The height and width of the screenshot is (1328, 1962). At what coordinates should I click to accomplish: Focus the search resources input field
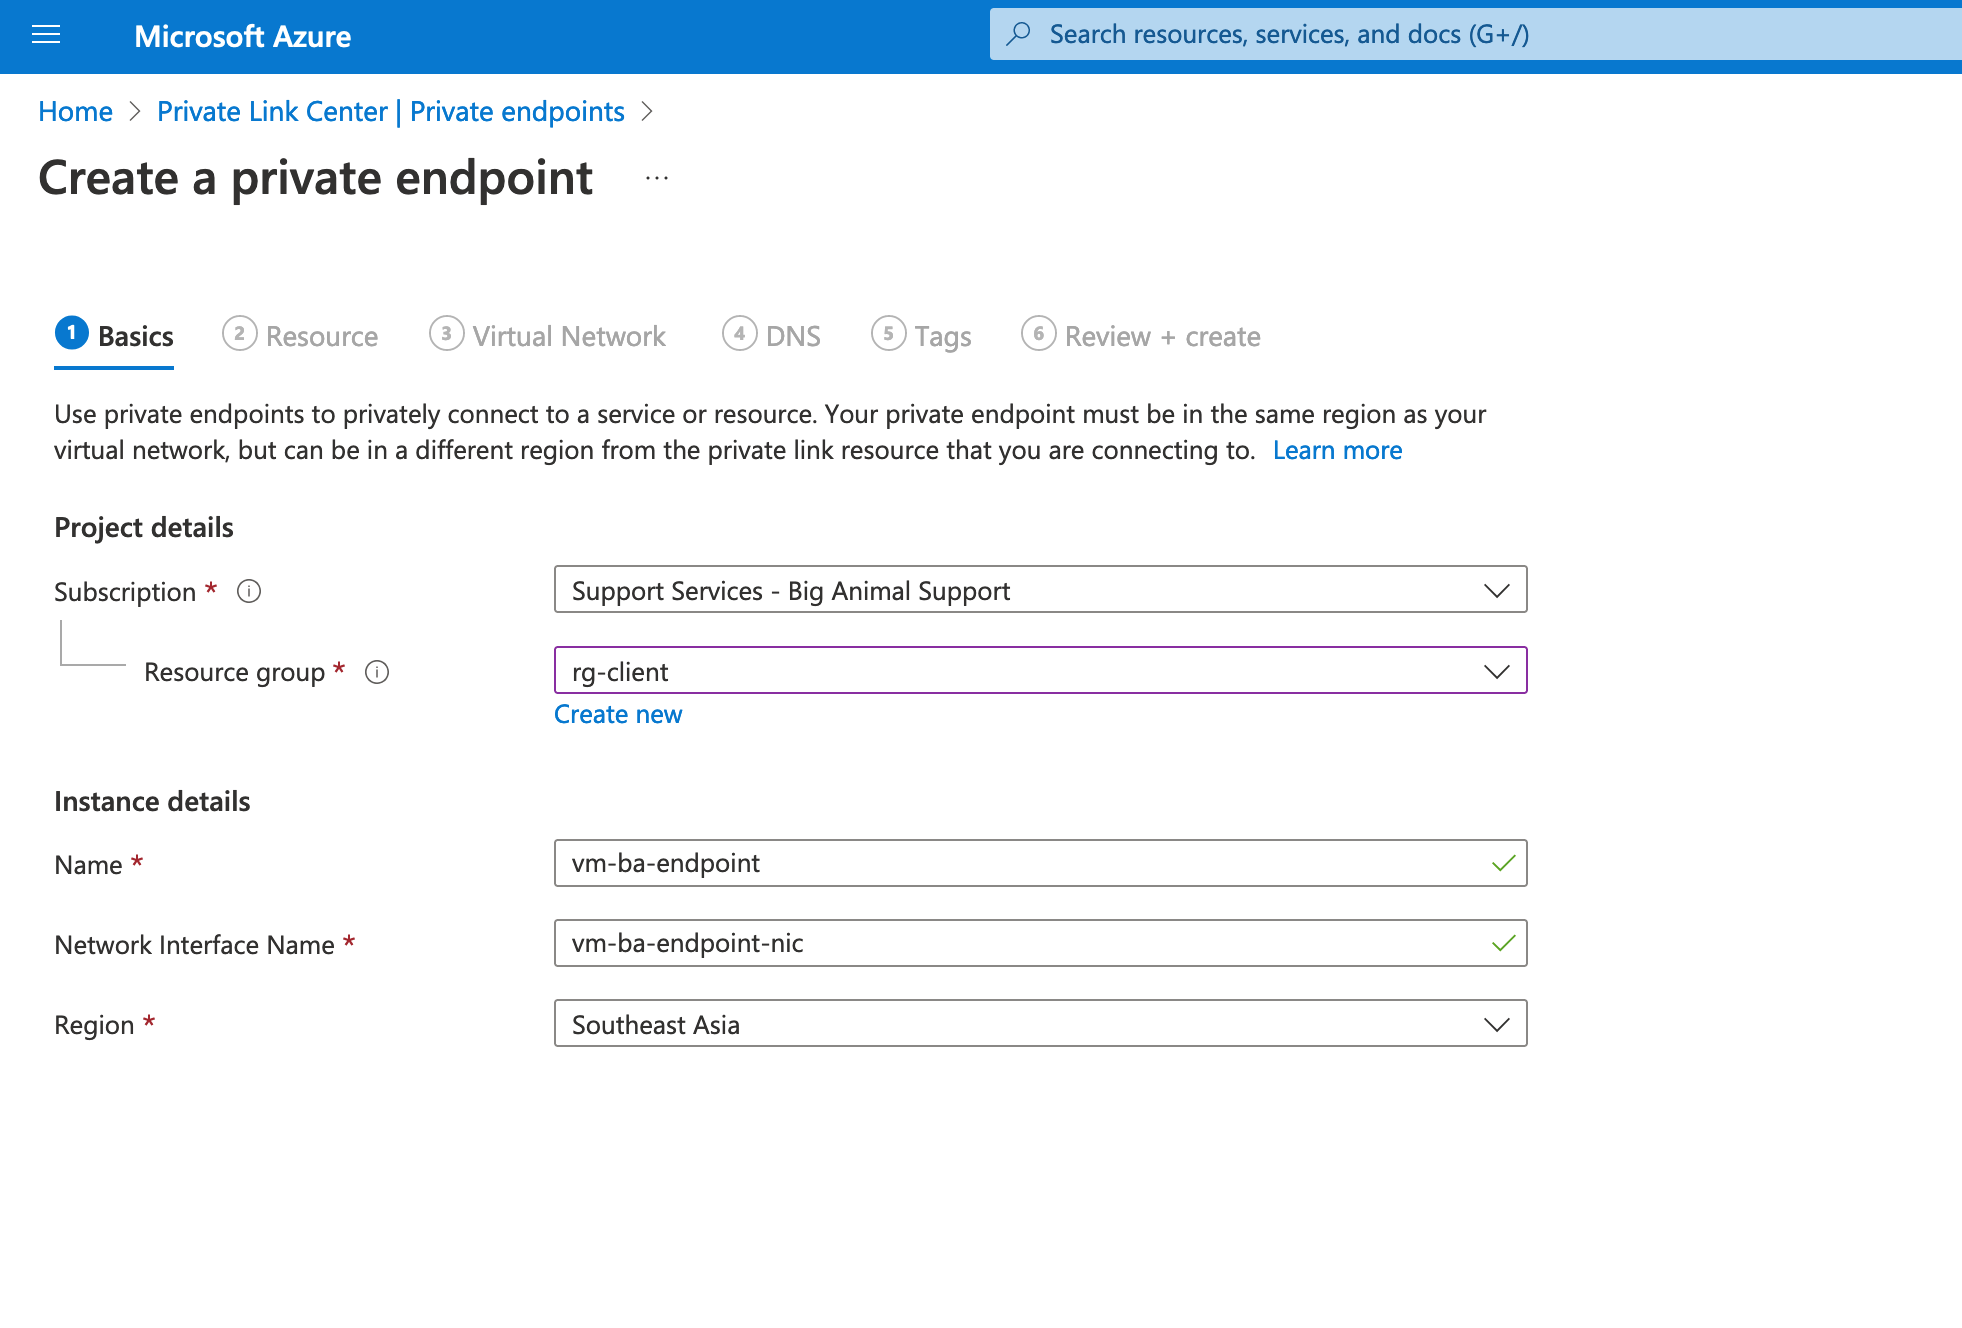1476,34
